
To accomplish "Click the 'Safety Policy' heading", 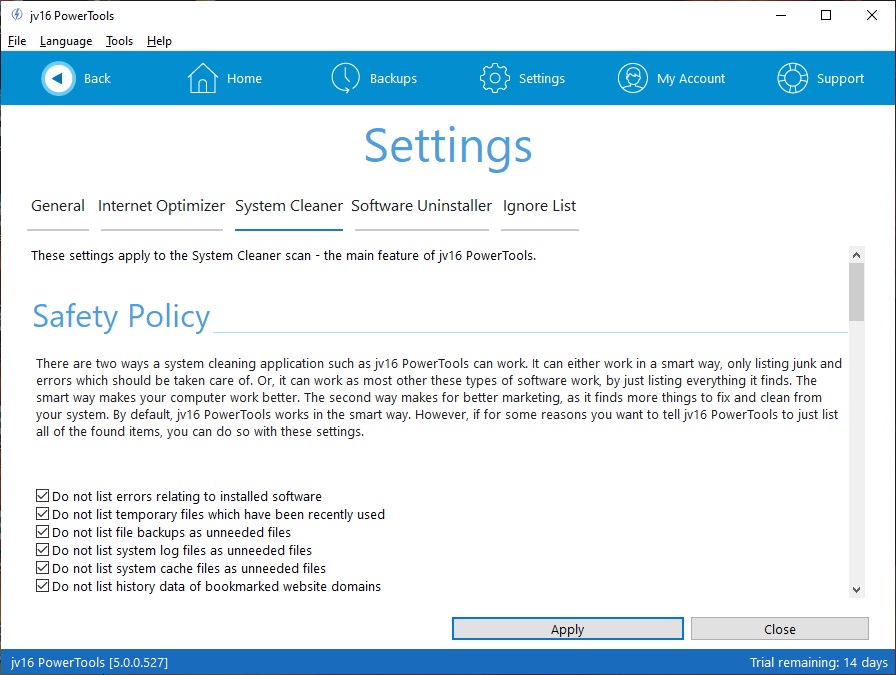I will (121, 316).
